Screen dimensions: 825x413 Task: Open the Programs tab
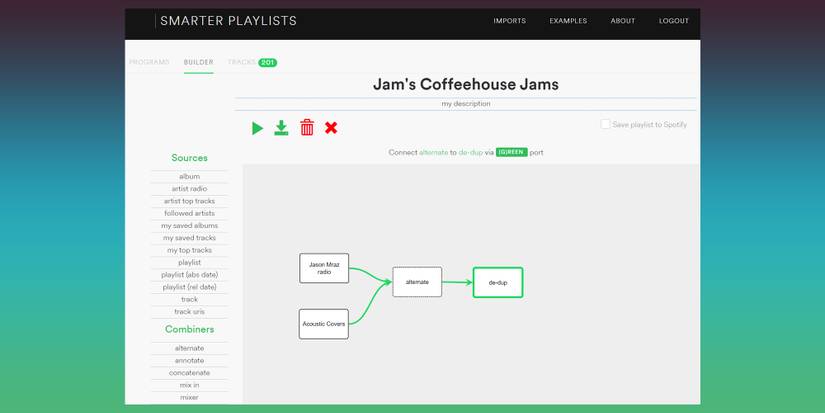[x=149, y=62]
